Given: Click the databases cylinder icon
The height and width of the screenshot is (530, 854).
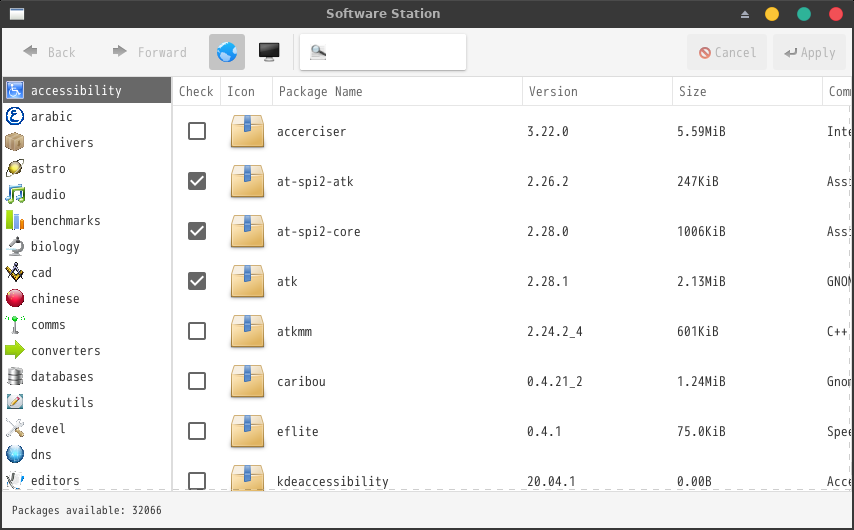Looking at the screenshot, I should pyautogui.click(x=15, y=376).
